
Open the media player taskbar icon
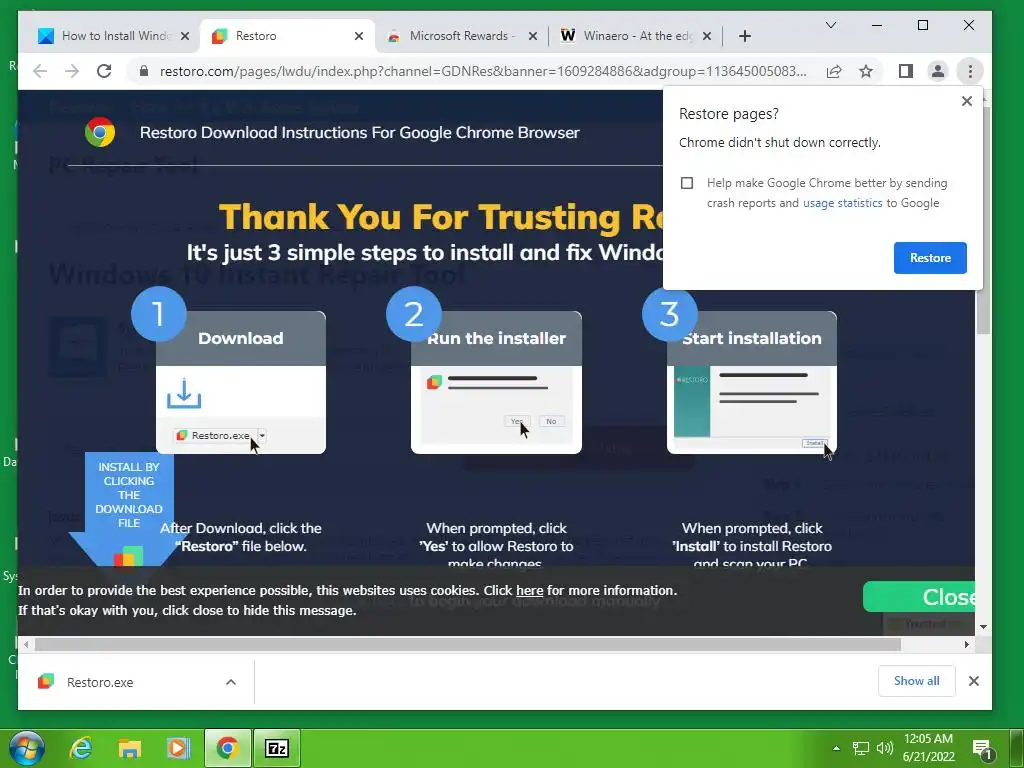click(178, 748)
